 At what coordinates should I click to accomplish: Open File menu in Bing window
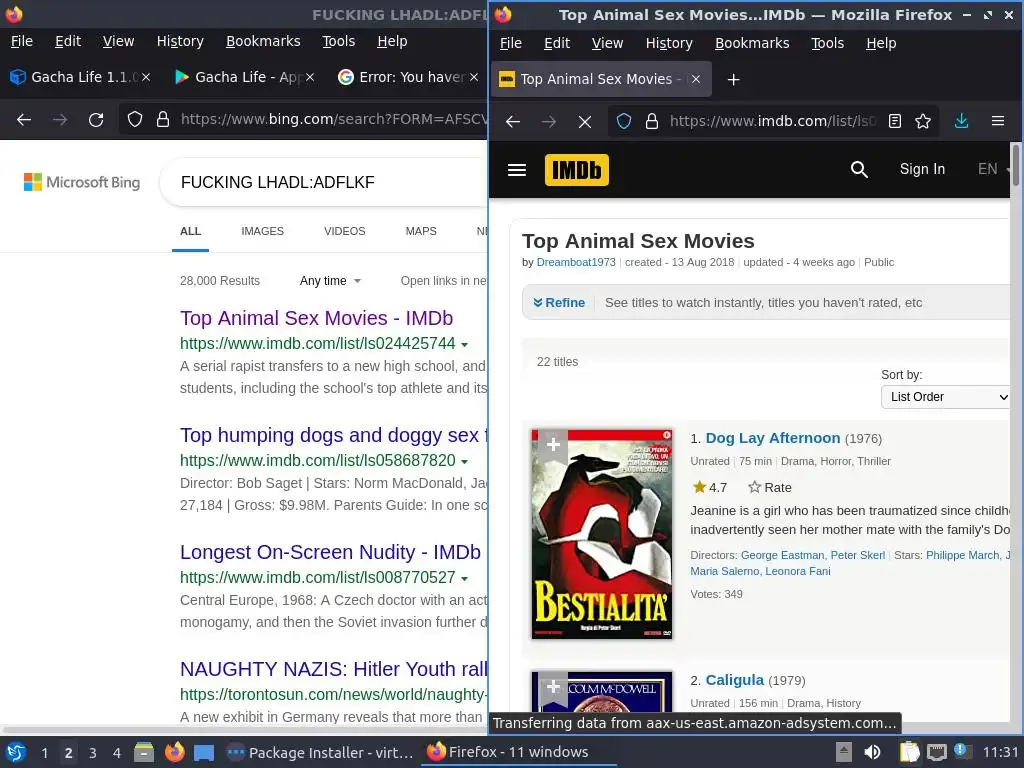(x=22, y=41)
